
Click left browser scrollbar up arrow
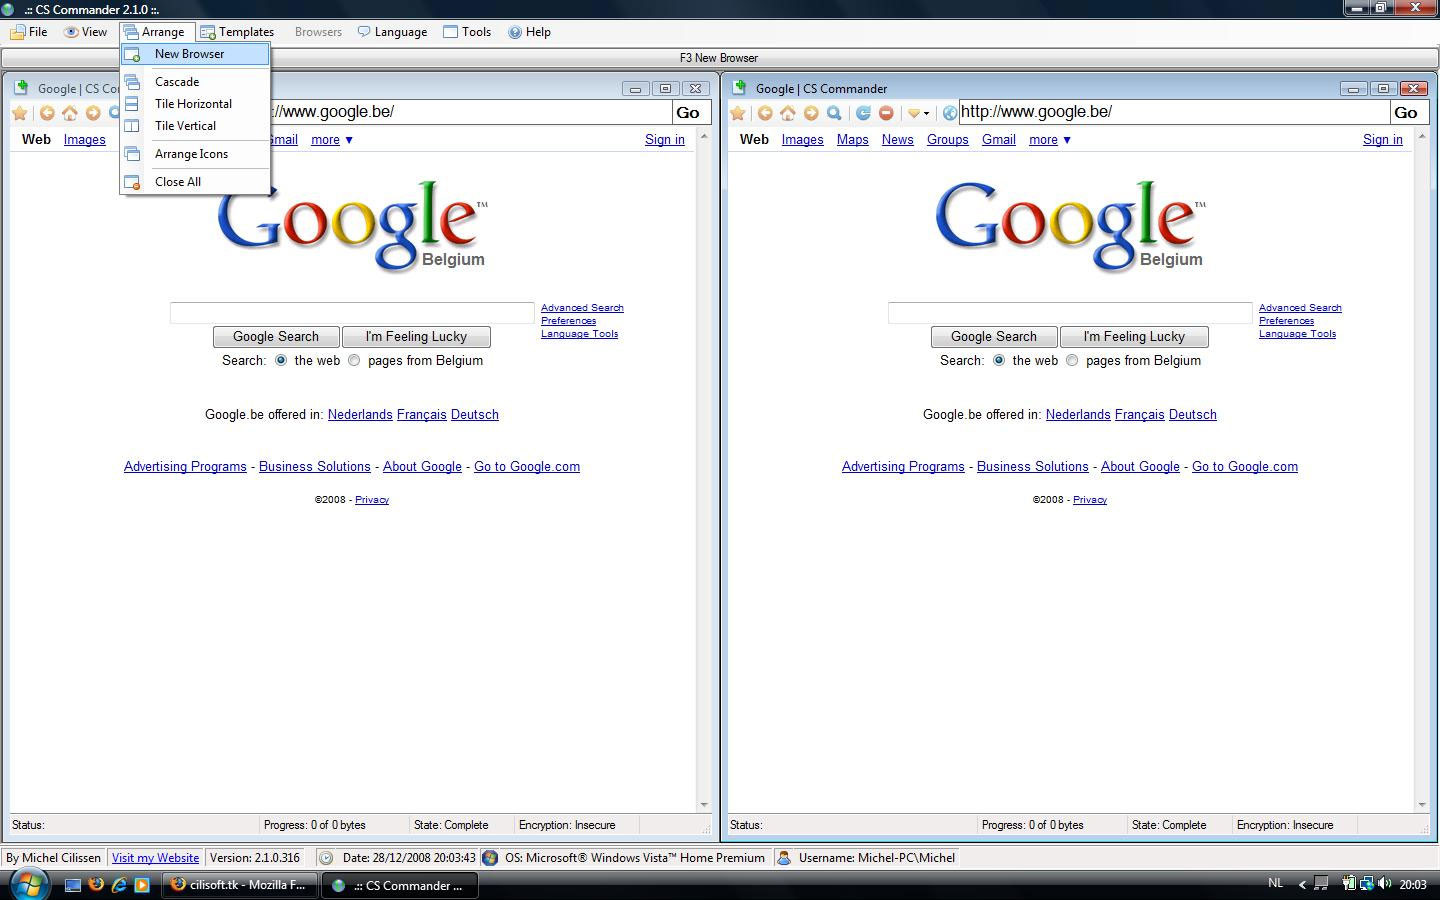coord(704,137)
